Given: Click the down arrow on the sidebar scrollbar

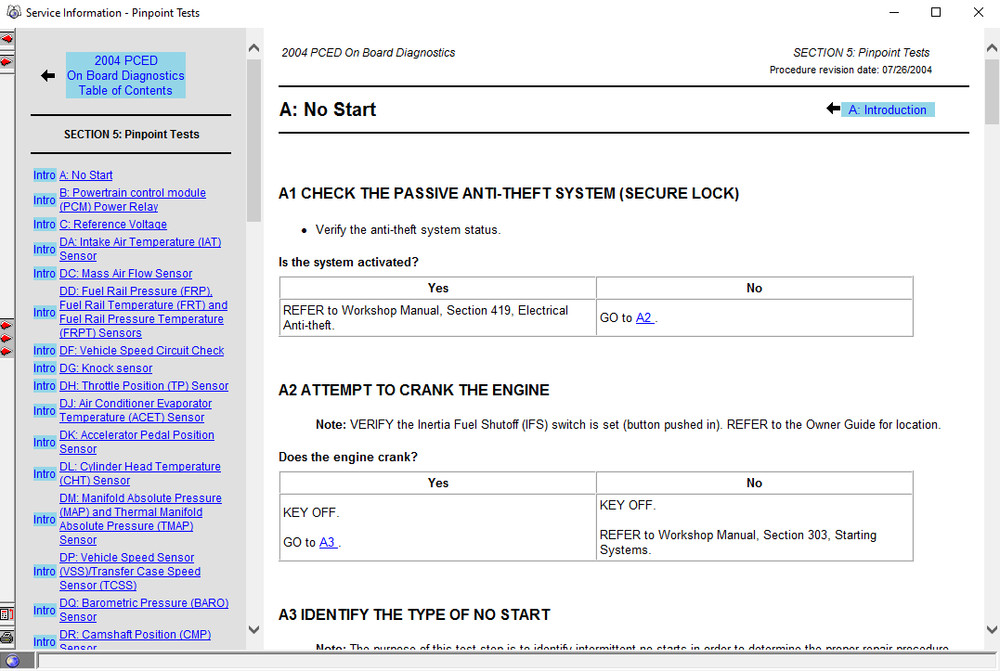Looking at the screenshot, I should coord(253,630).
